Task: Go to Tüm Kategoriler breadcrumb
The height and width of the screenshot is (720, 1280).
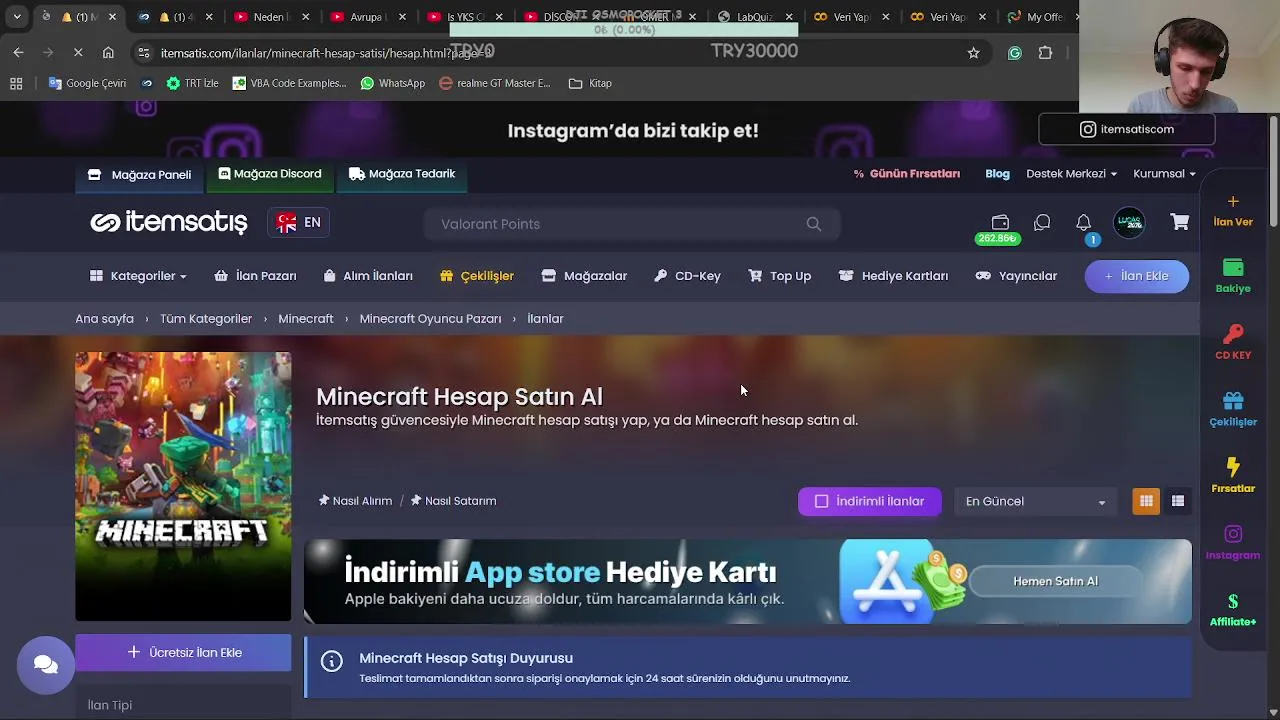Action: [x=206, y=318]
